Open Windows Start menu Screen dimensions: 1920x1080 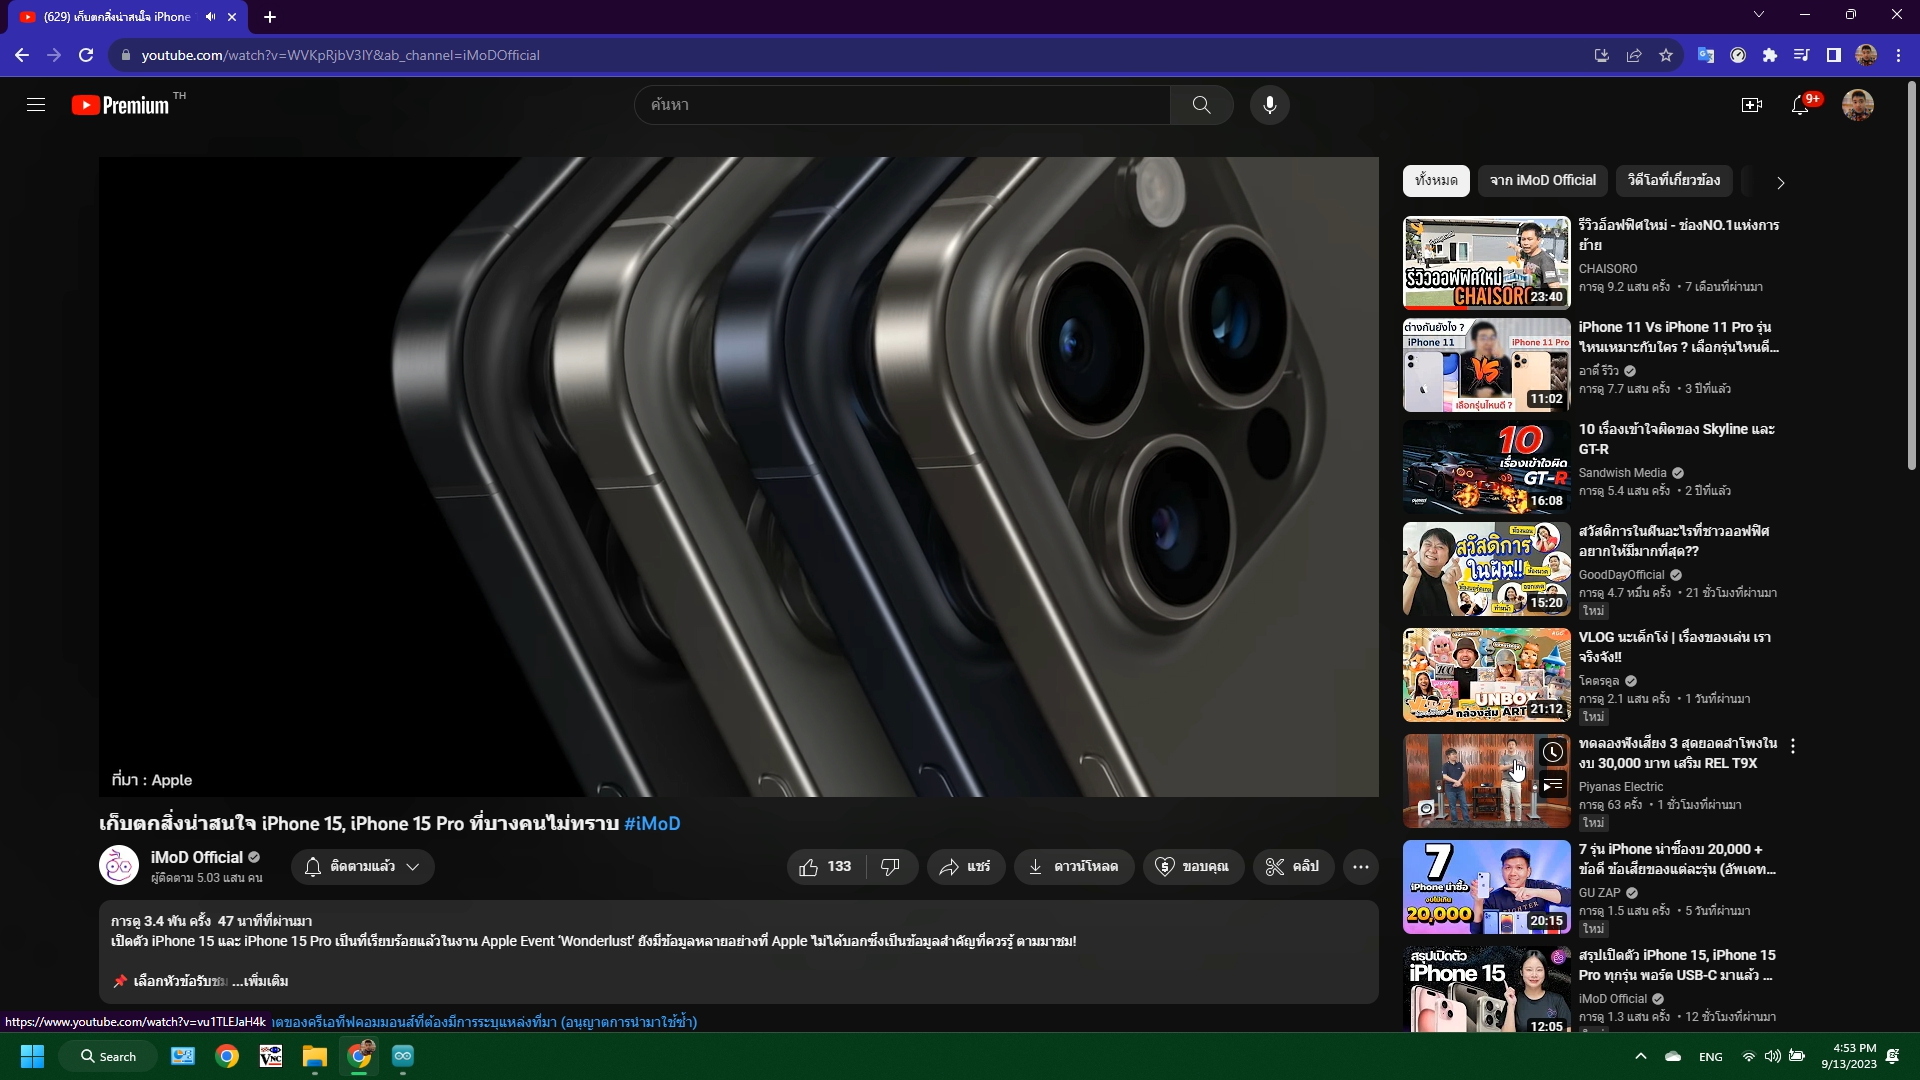[32, 1056]
